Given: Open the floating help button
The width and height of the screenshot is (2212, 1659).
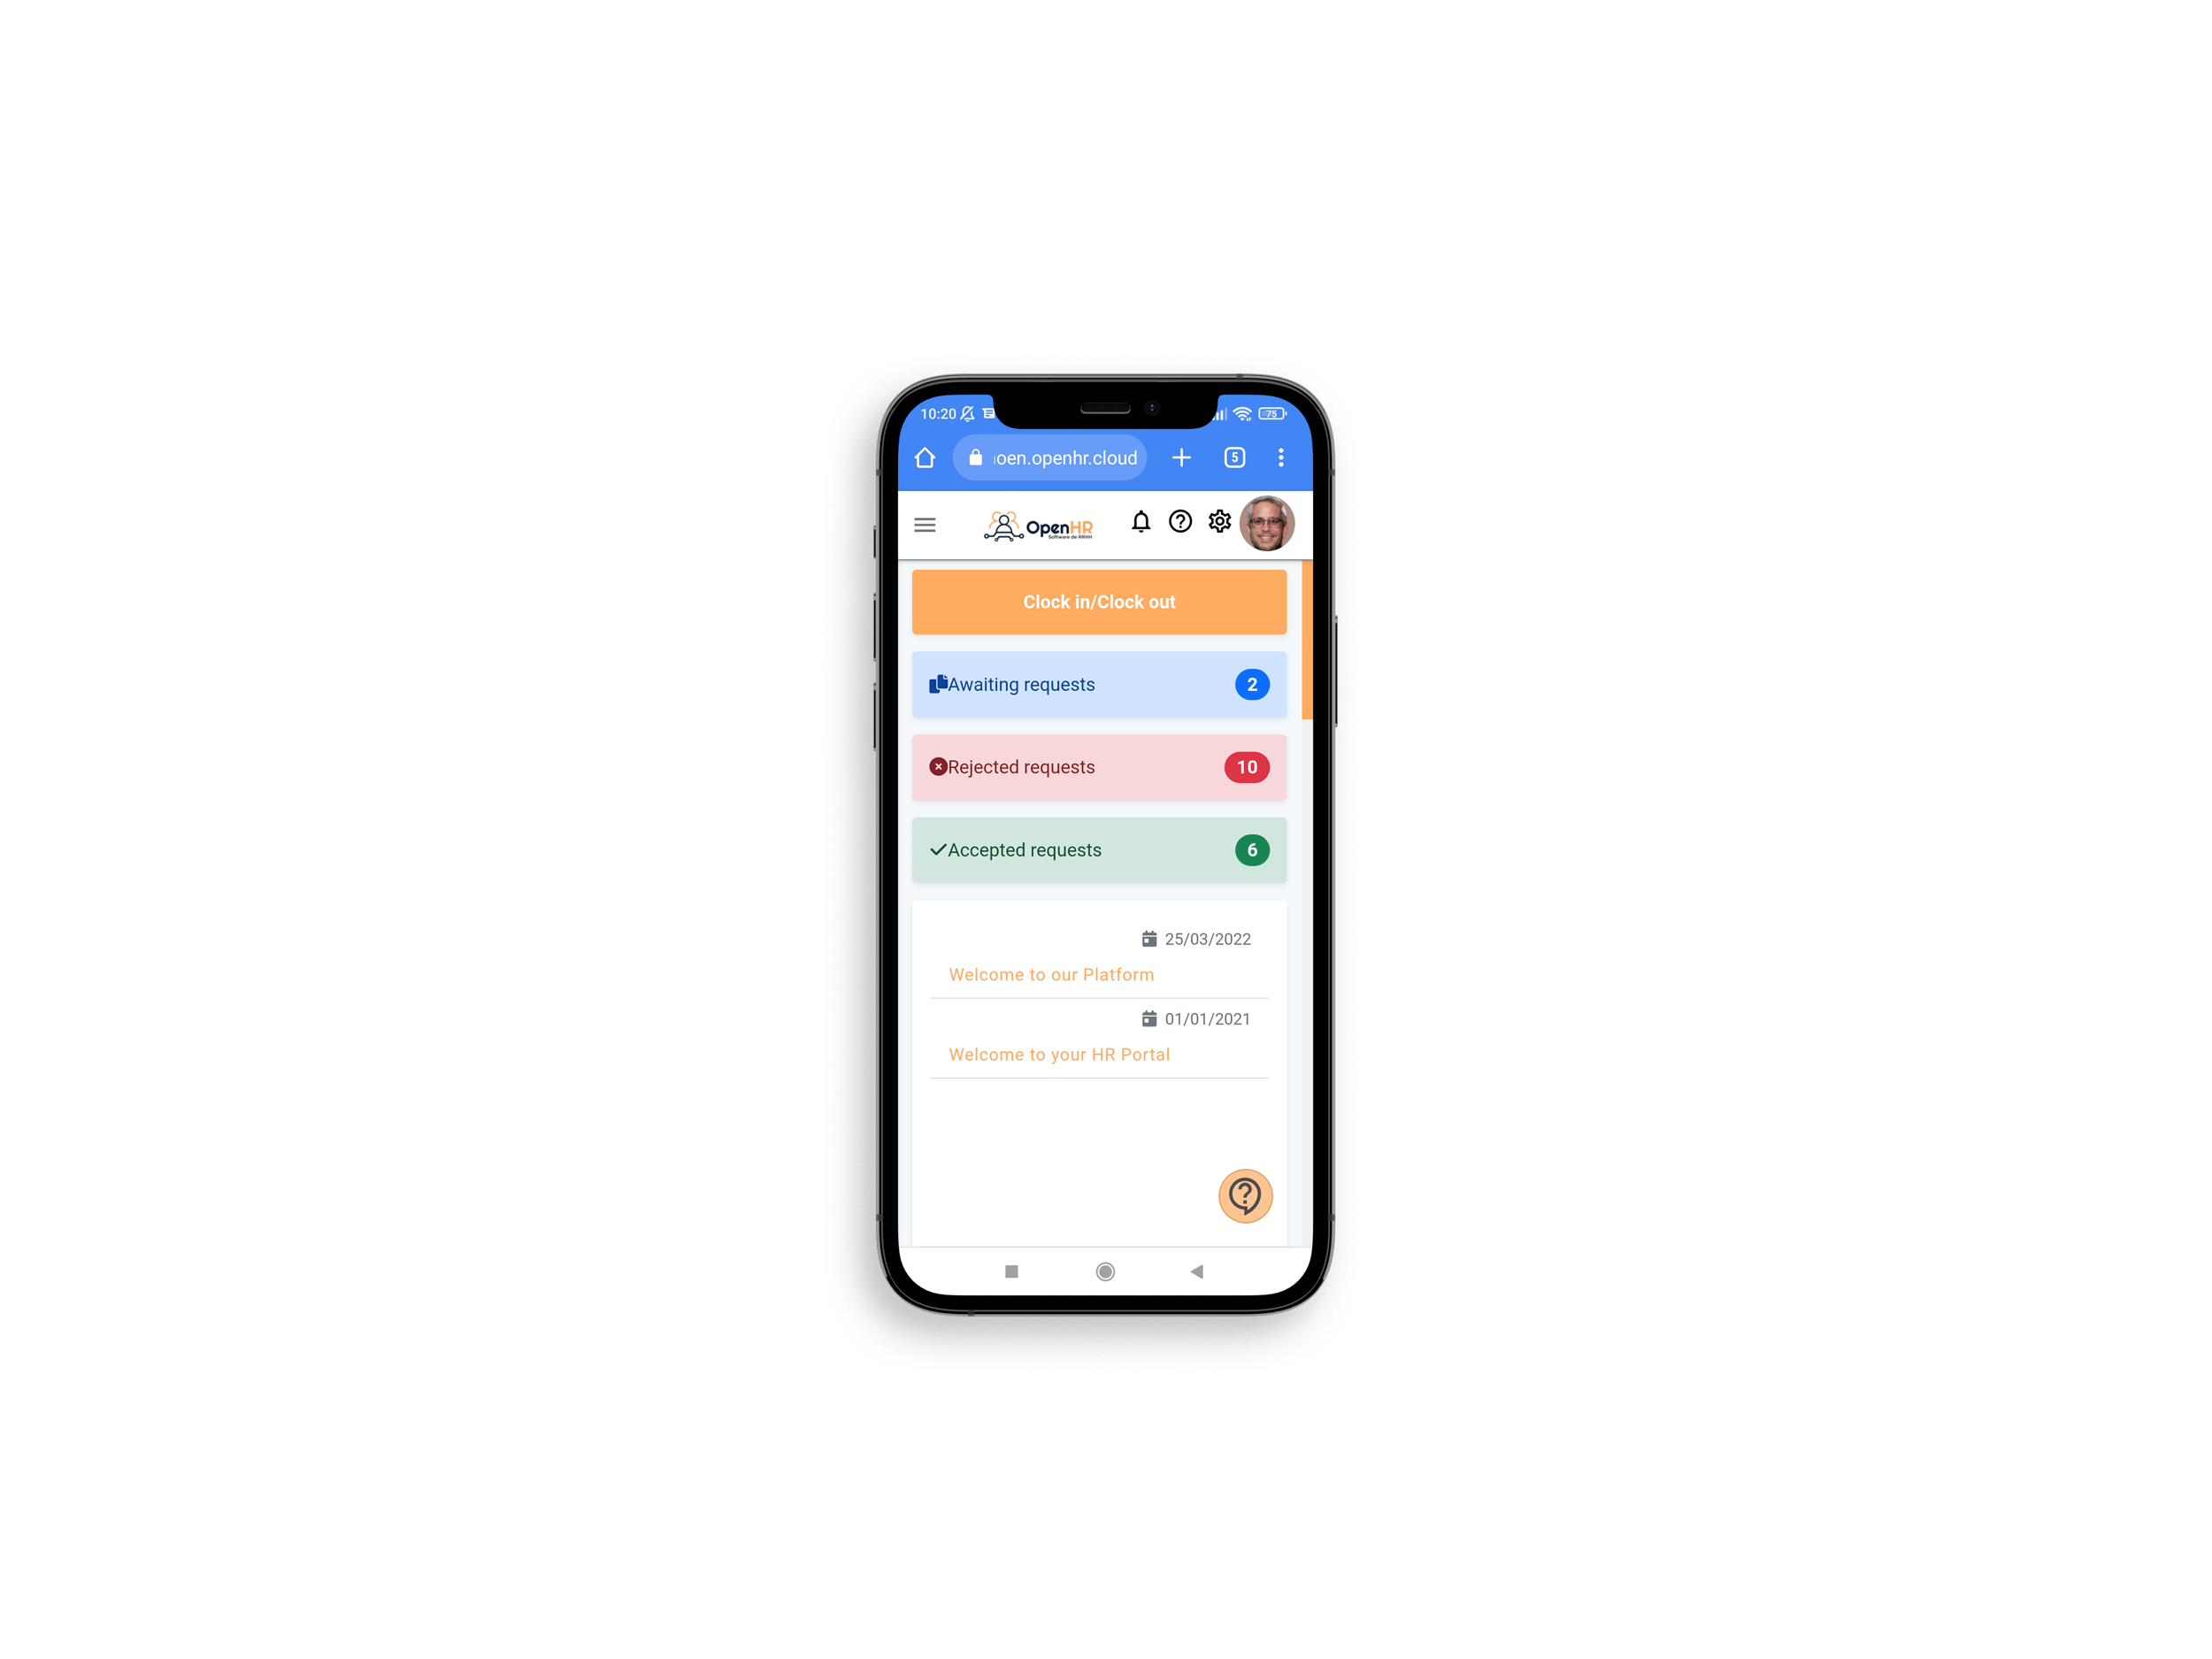Looking at the screenshot, I should (x=1247, y=1195).
